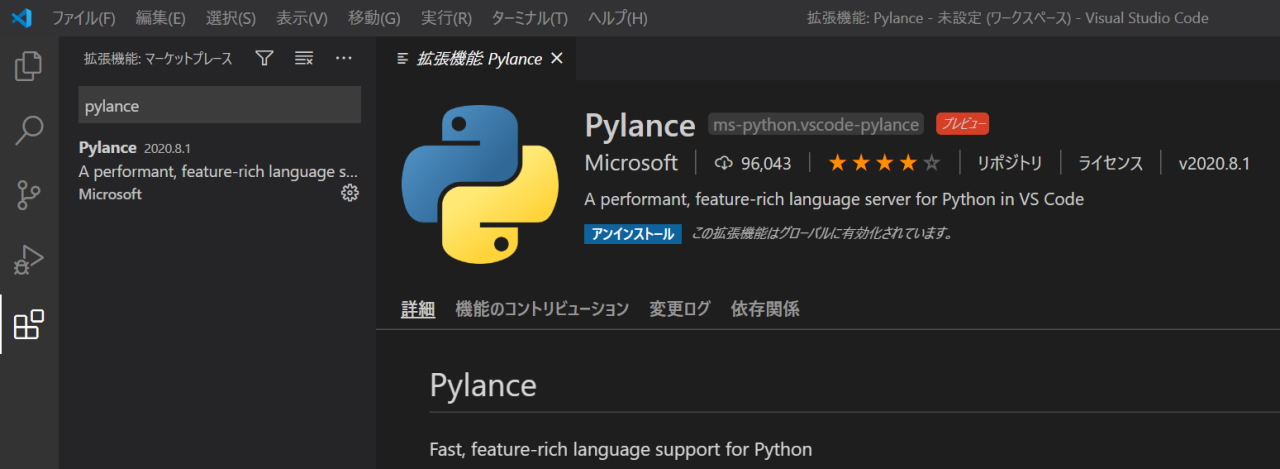Viewport: 1280px width, 469px height.
Task: Open the marketplace more actions ellipsis
Action: tap(344, 59)
